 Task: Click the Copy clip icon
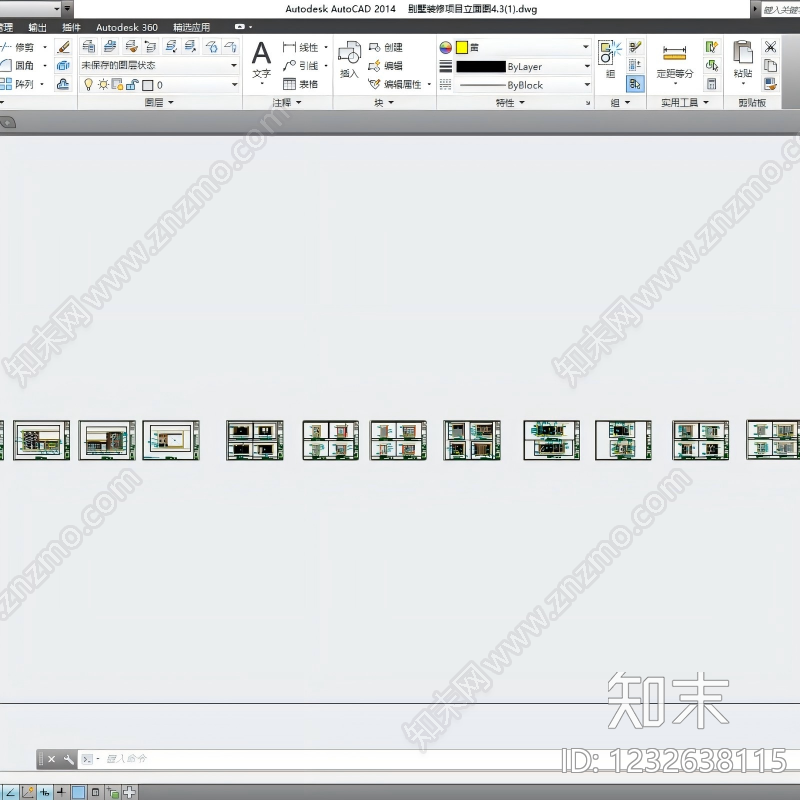pos(770,65)
